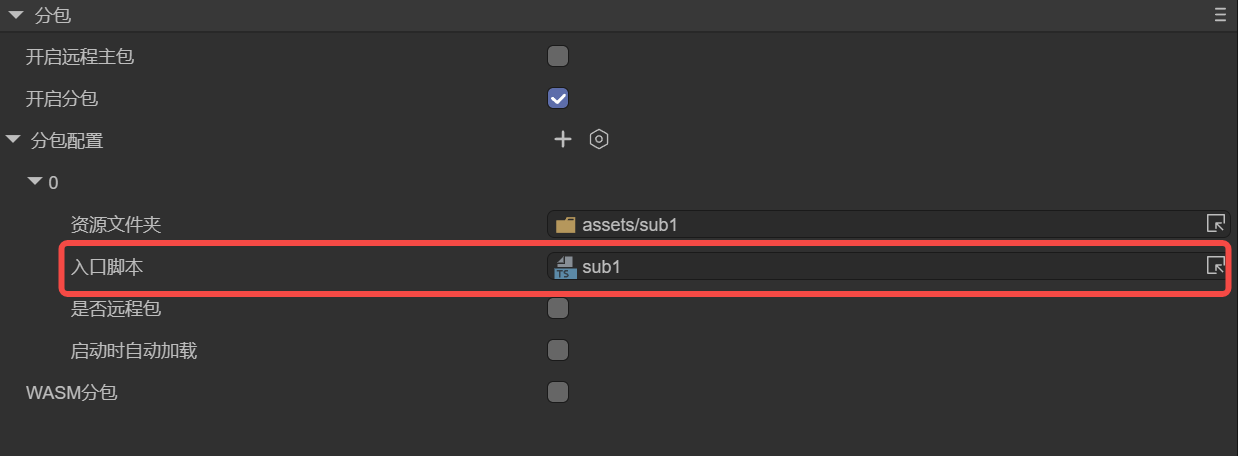Toggle the WASM分包 checkbox
1238x456 pixels.
558,392
